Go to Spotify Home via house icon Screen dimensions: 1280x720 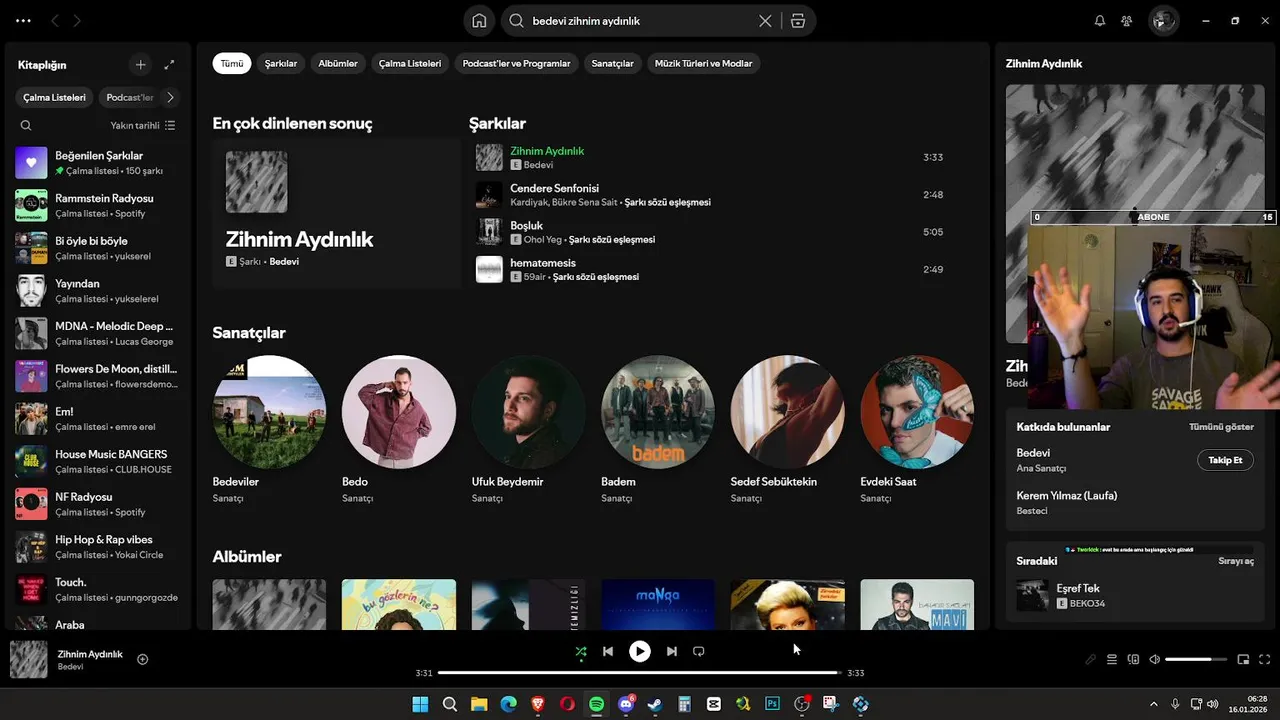point(479,20)
